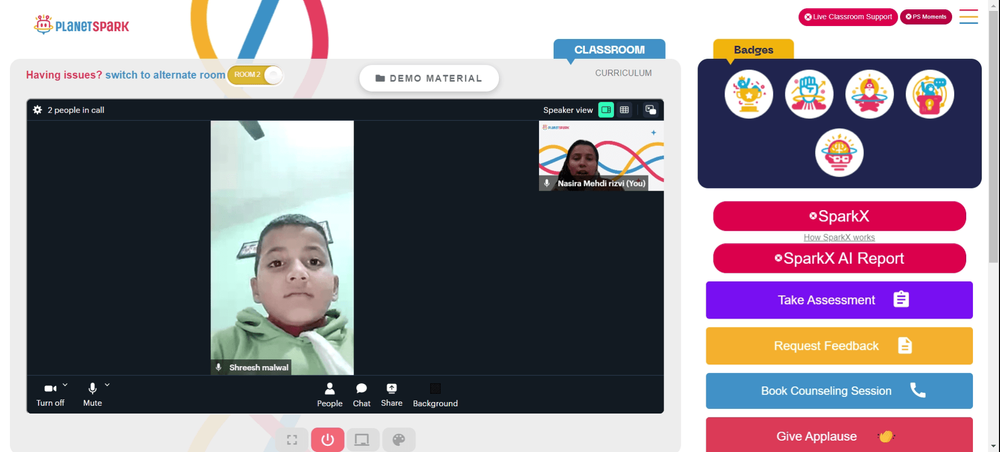
Task: Turn off the camera
Action: 50,395
